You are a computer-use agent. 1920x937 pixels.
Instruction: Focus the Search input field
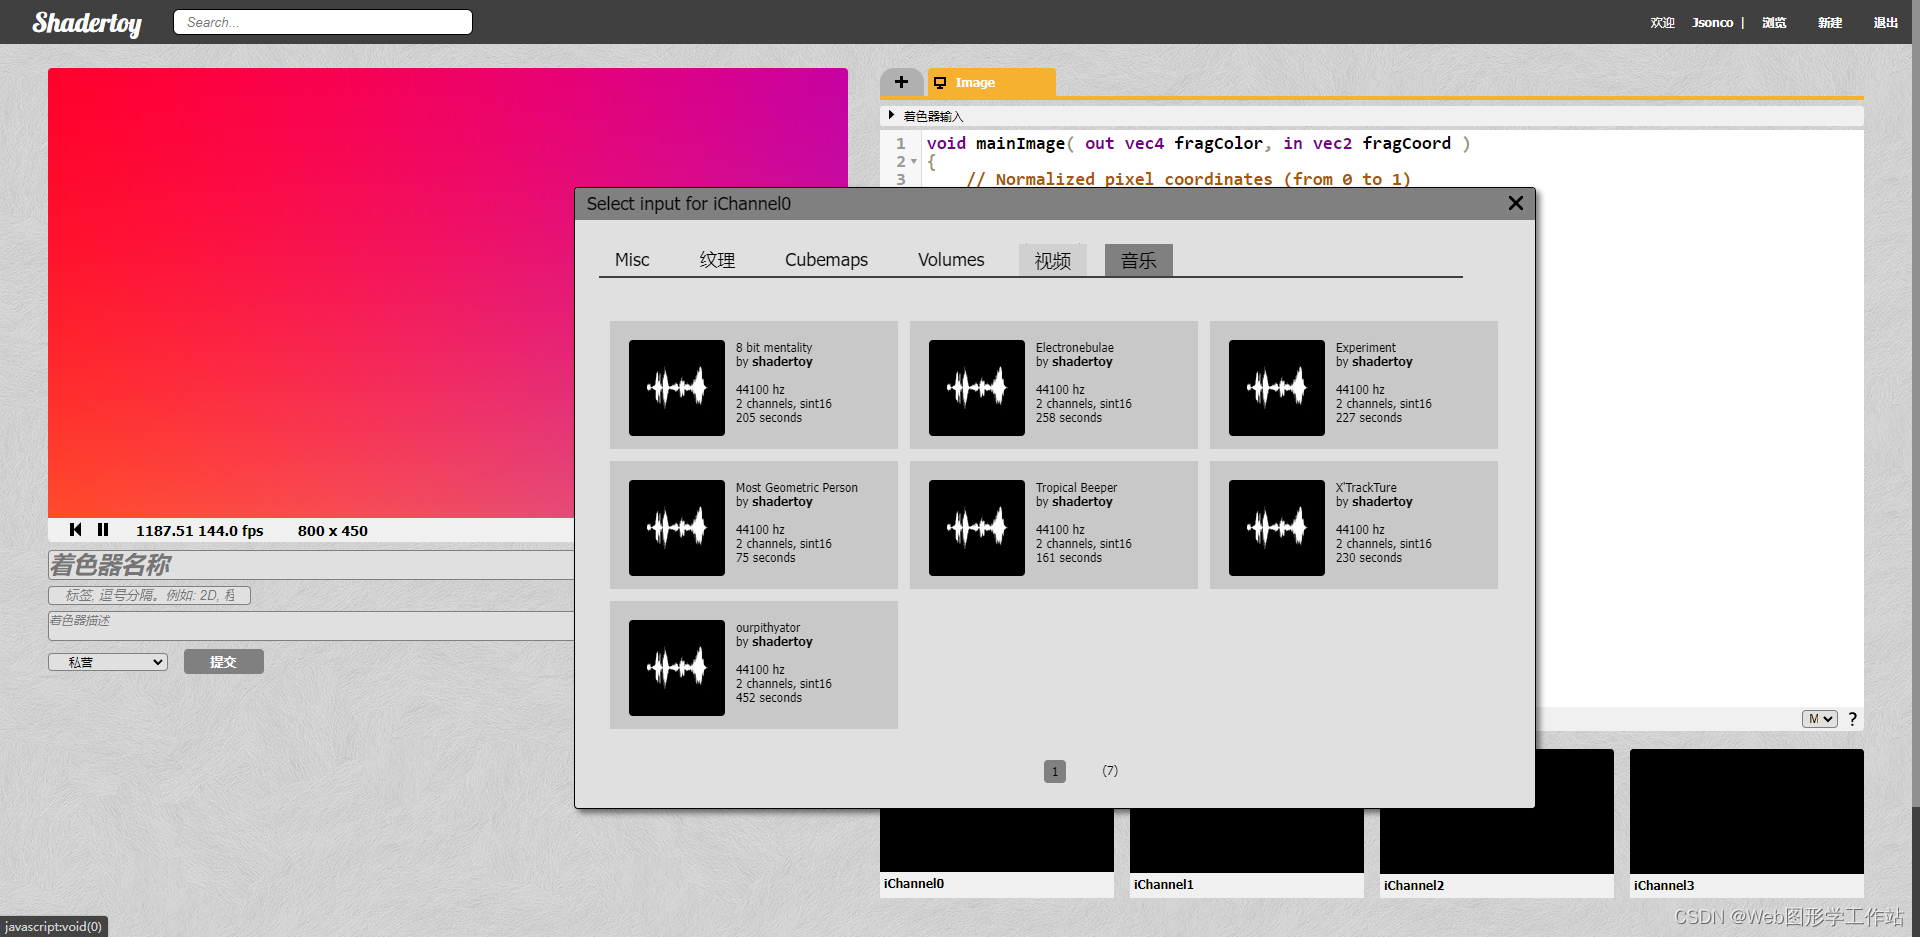tap(323, 22)
